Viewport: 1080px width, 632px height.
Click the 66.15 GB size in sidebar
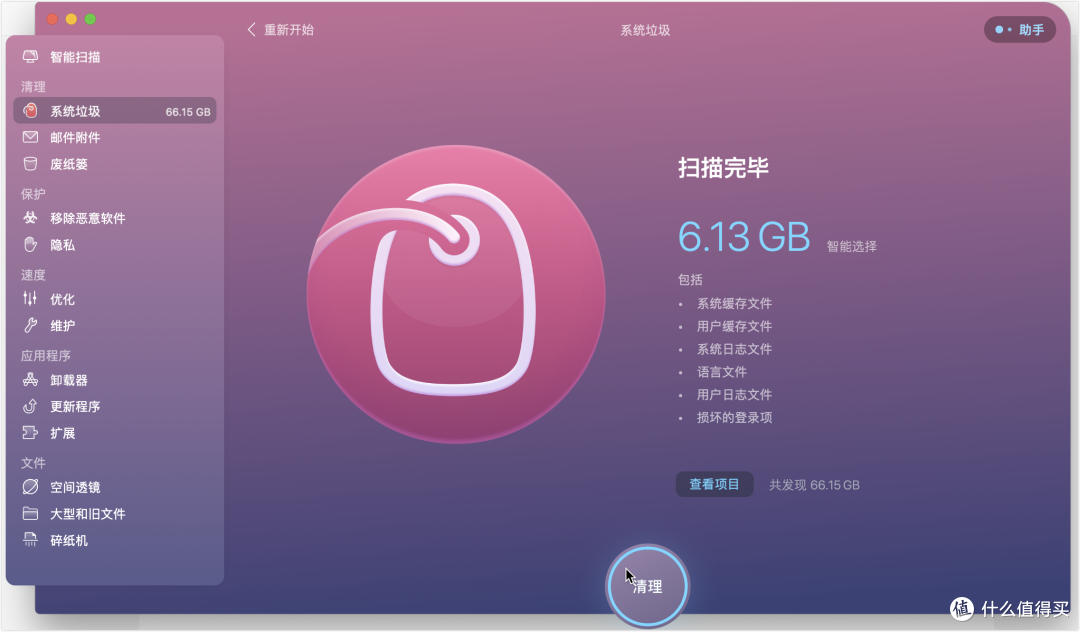pos(188,112)
